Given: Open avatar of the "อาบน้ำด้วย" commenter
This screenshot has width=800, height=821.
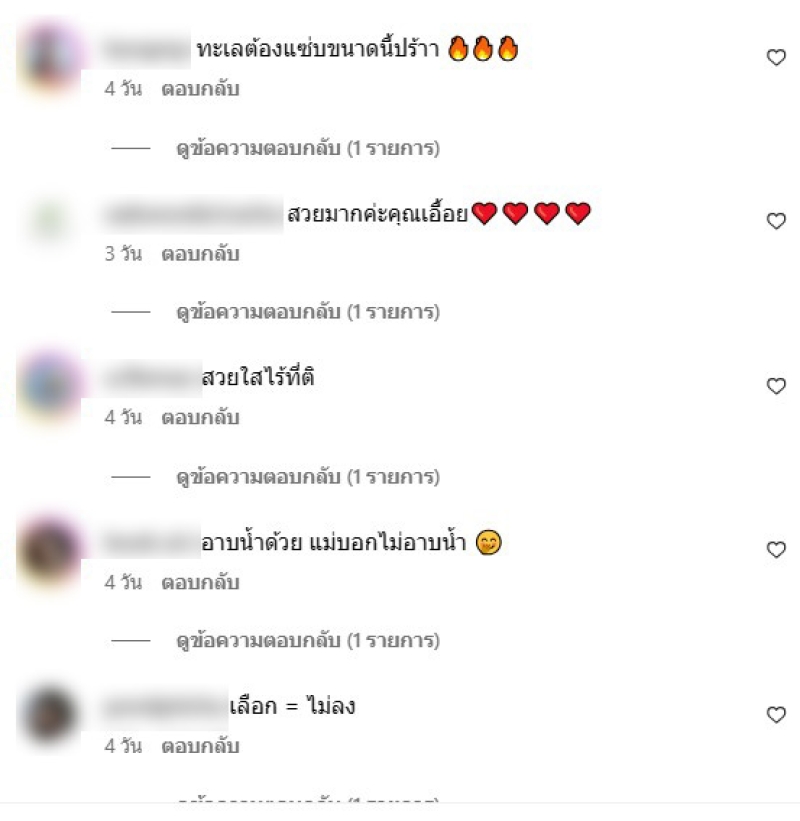Looking at the screenshot, I should click(51, 550).
